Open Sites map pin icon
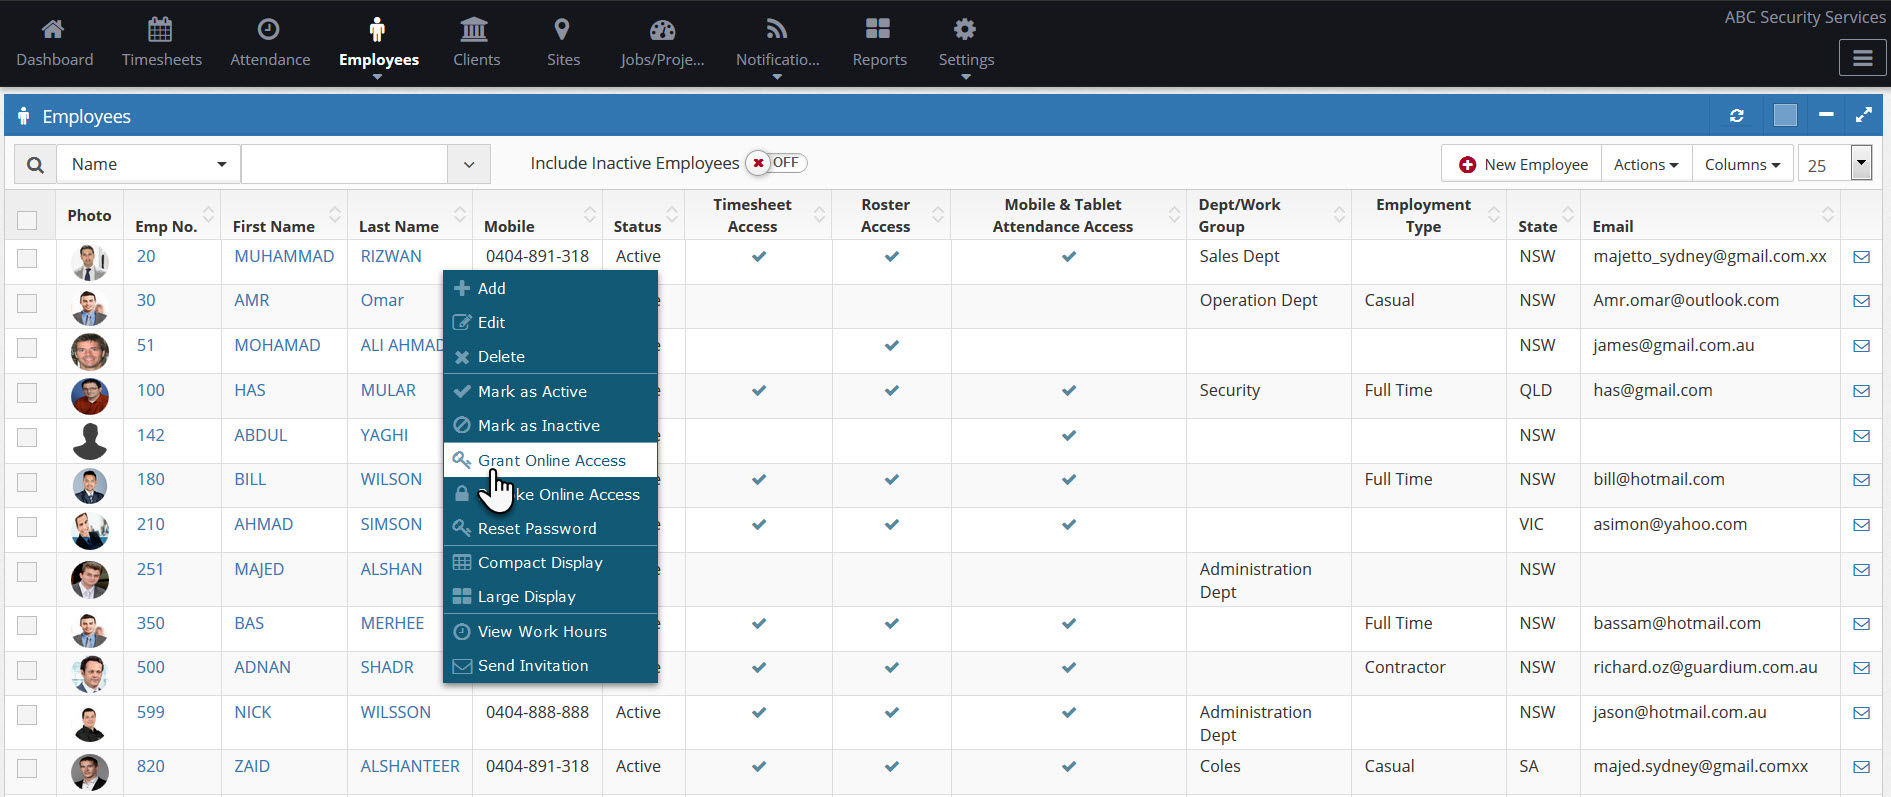 562,29
